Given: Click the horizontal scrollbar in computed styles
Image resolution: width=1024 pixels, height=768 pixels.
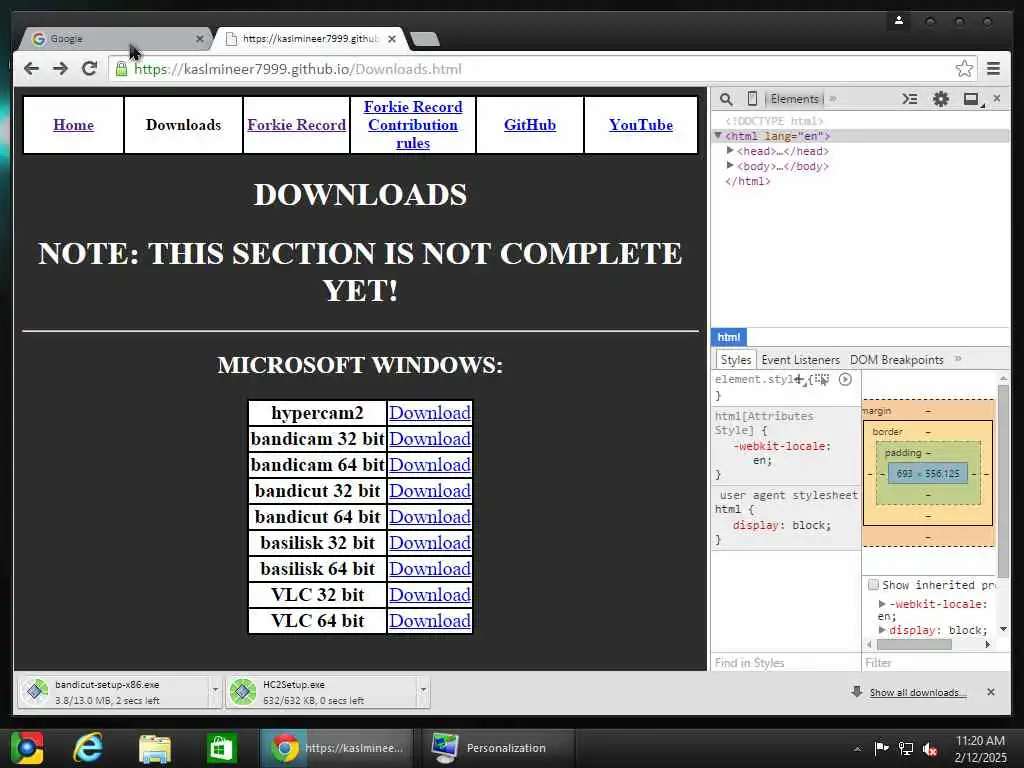Looking at the screenshot, I should [x=914, y=644].
